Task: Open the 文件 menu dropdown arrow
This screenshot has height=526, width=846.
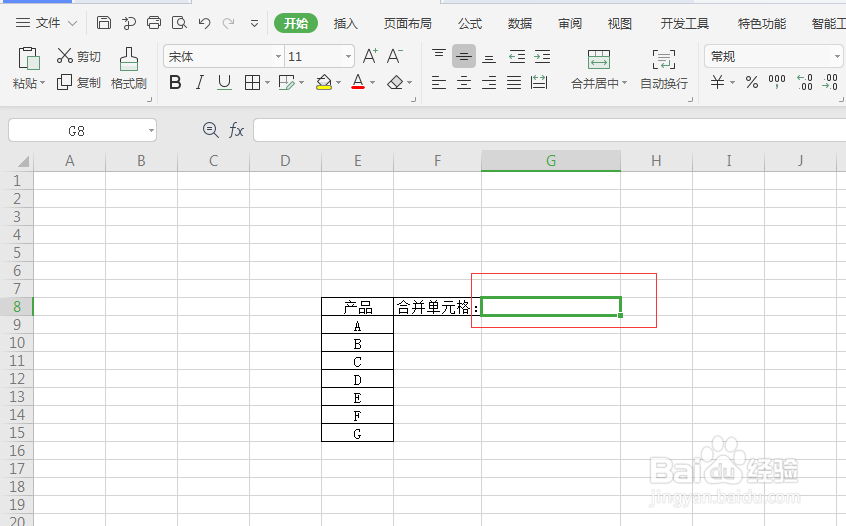Action: [x=72, y=23]
